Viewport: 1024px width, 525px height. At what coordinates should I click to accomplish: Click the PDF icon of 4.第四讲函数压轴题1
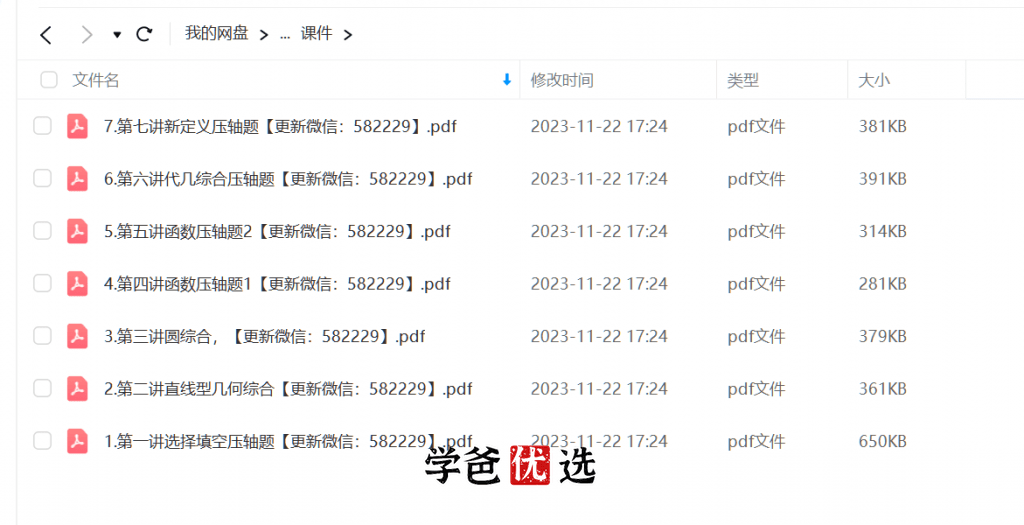[78, 283]
